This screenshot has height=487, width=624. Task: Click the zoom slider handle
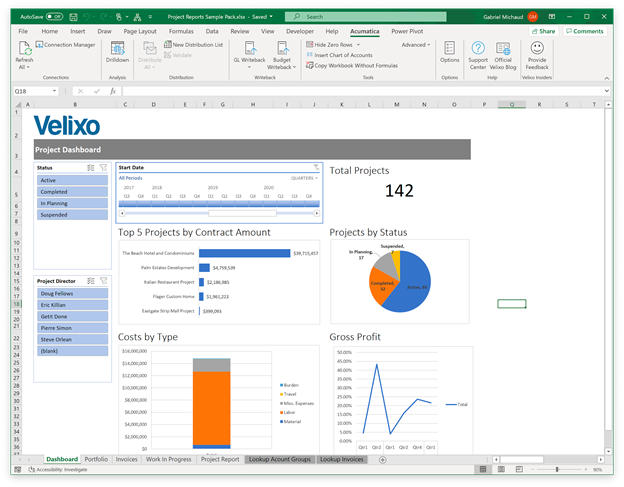click(x=557, y=469)
